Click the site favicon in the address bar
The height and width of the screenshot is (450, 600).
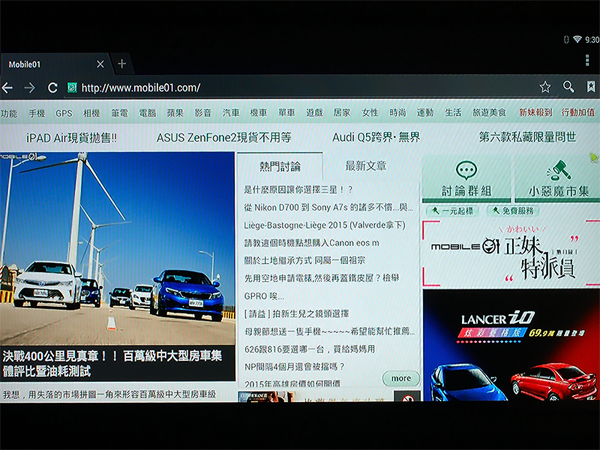(72, 88)
